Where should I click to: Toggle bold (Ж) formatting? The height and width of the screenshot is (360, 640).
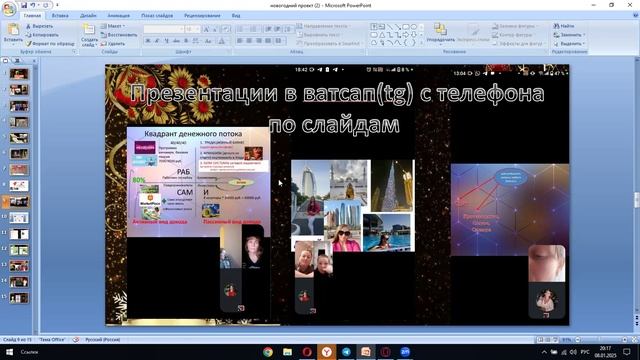[x=148, y=41]
